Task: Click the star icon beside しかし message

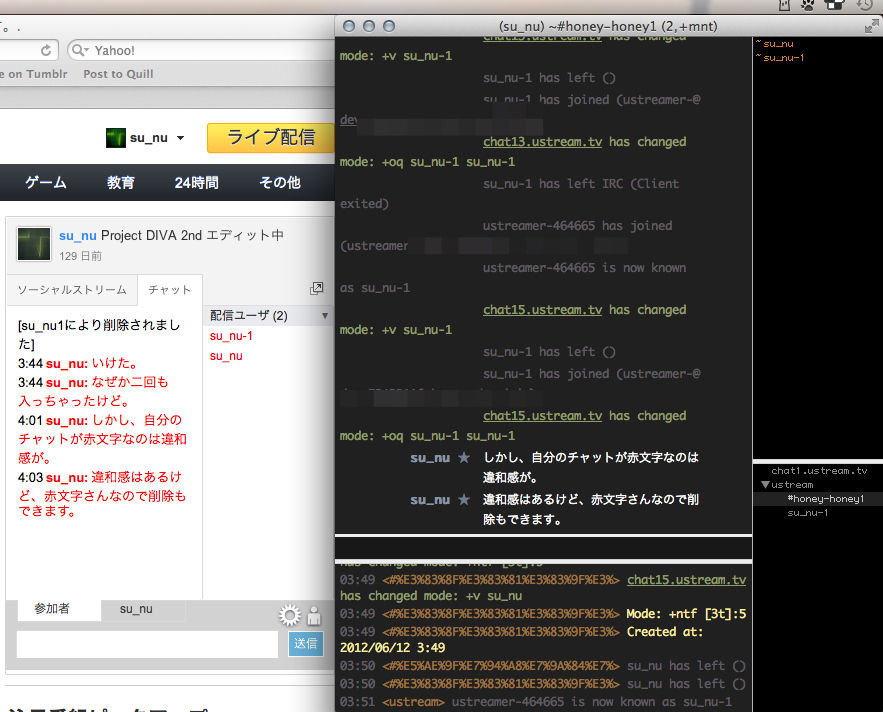Action: click(x=464, y=457)
